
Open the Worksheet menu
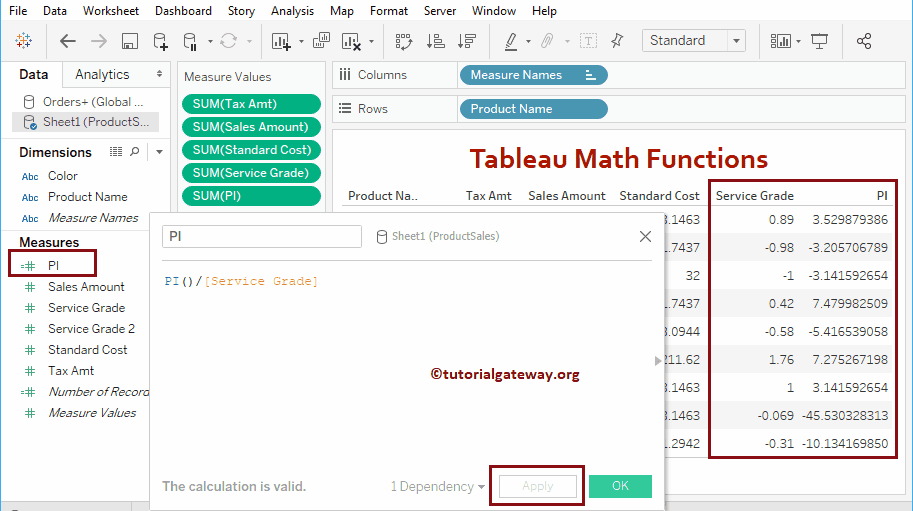111,10
